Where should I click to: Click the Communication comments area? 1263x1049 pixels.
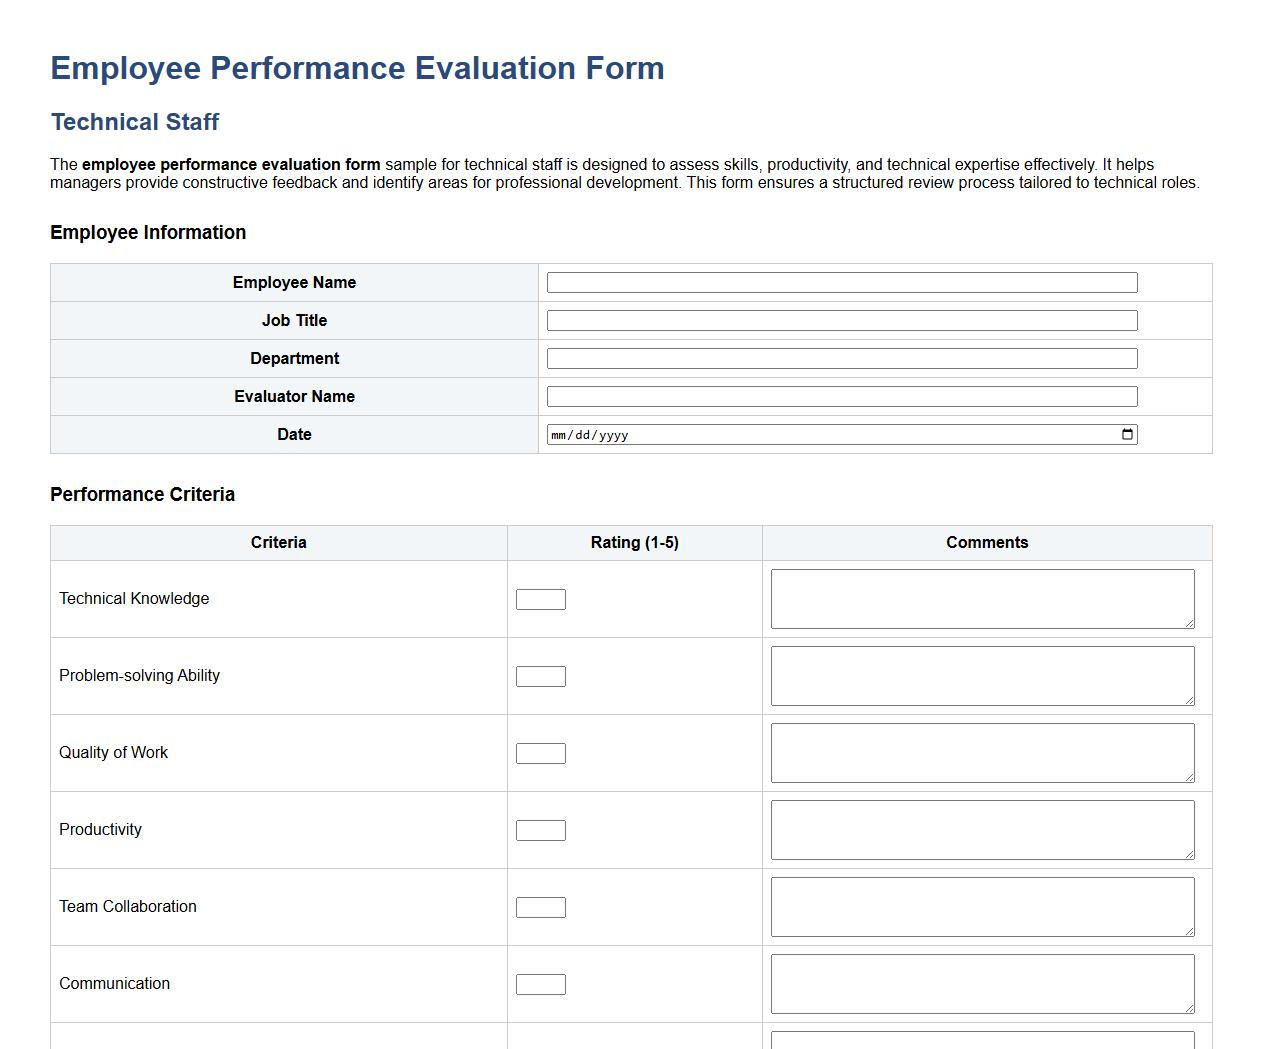(x=981, y=983)
